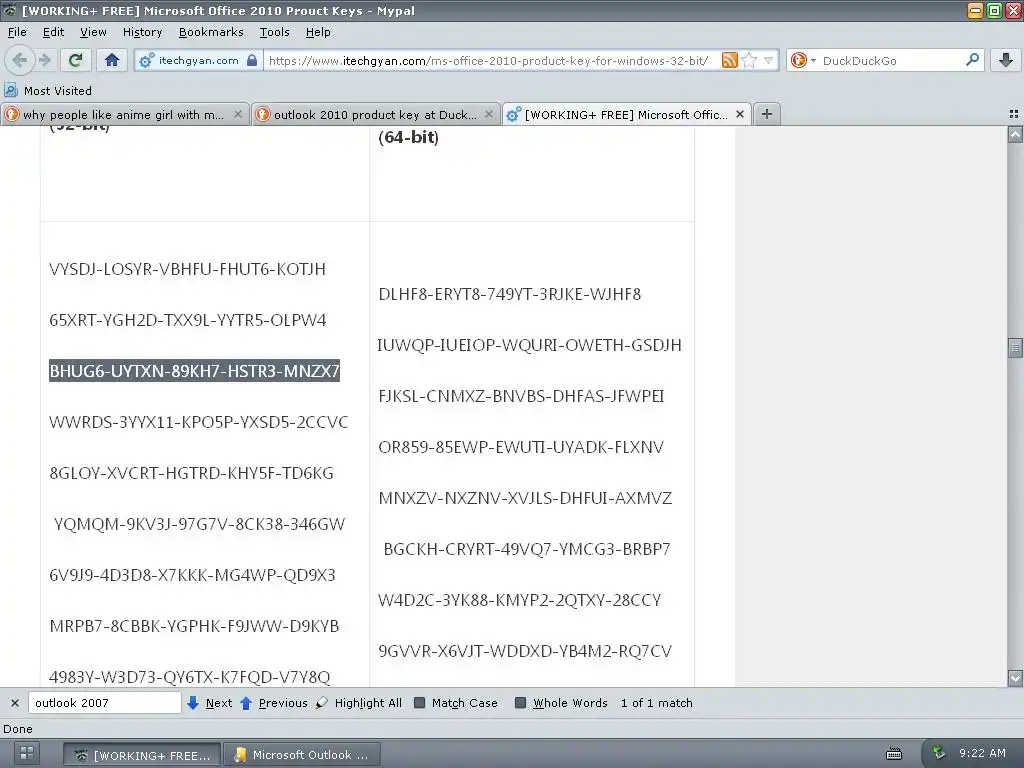Toggle Highlight All in find bar
Viewport: 1024px width, 768px height.
359,703
